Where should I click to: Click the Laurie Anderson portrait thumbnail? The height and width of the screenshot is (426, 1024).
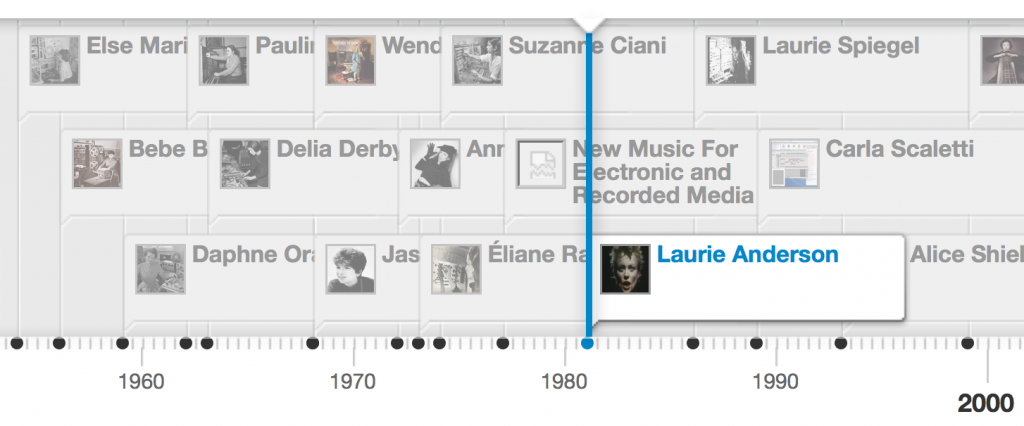pos(625,268)
